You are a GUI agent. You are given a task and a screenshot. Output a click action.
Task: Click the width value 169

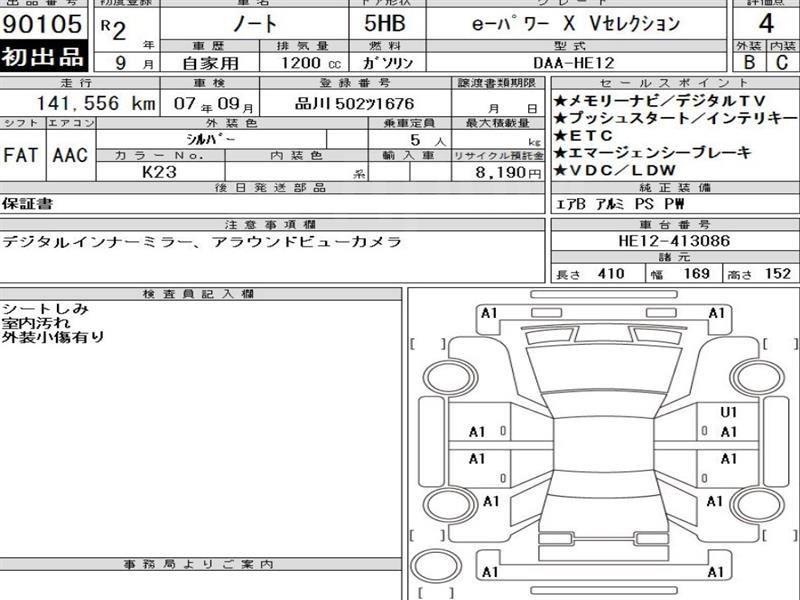[696, 274]
